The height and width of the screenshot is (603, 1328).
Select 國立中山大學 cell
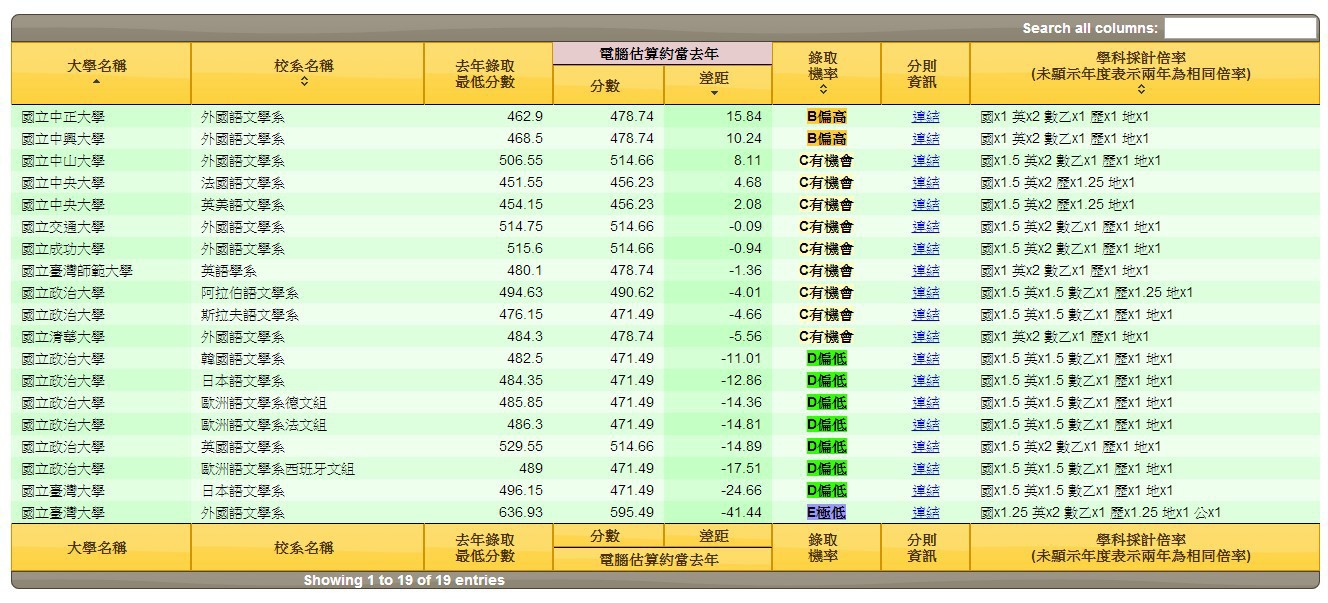coord(101,160)
